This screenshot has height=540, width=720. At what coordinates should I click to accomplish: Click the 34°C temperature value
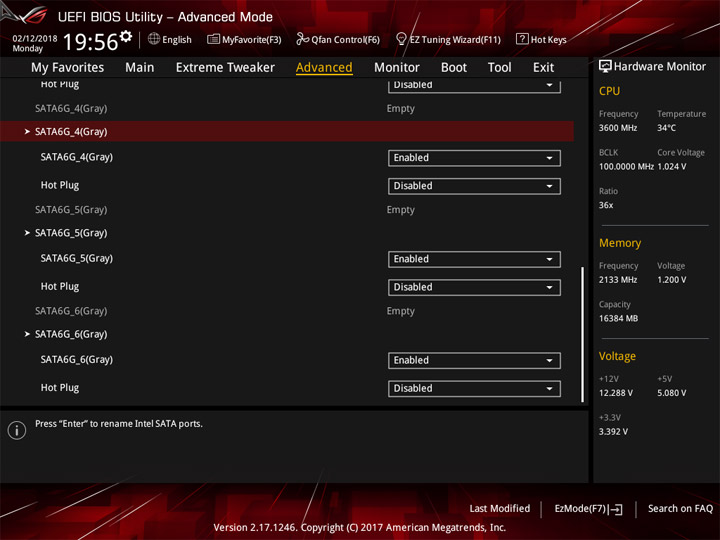pyautogui.click(x=666, y=128)
